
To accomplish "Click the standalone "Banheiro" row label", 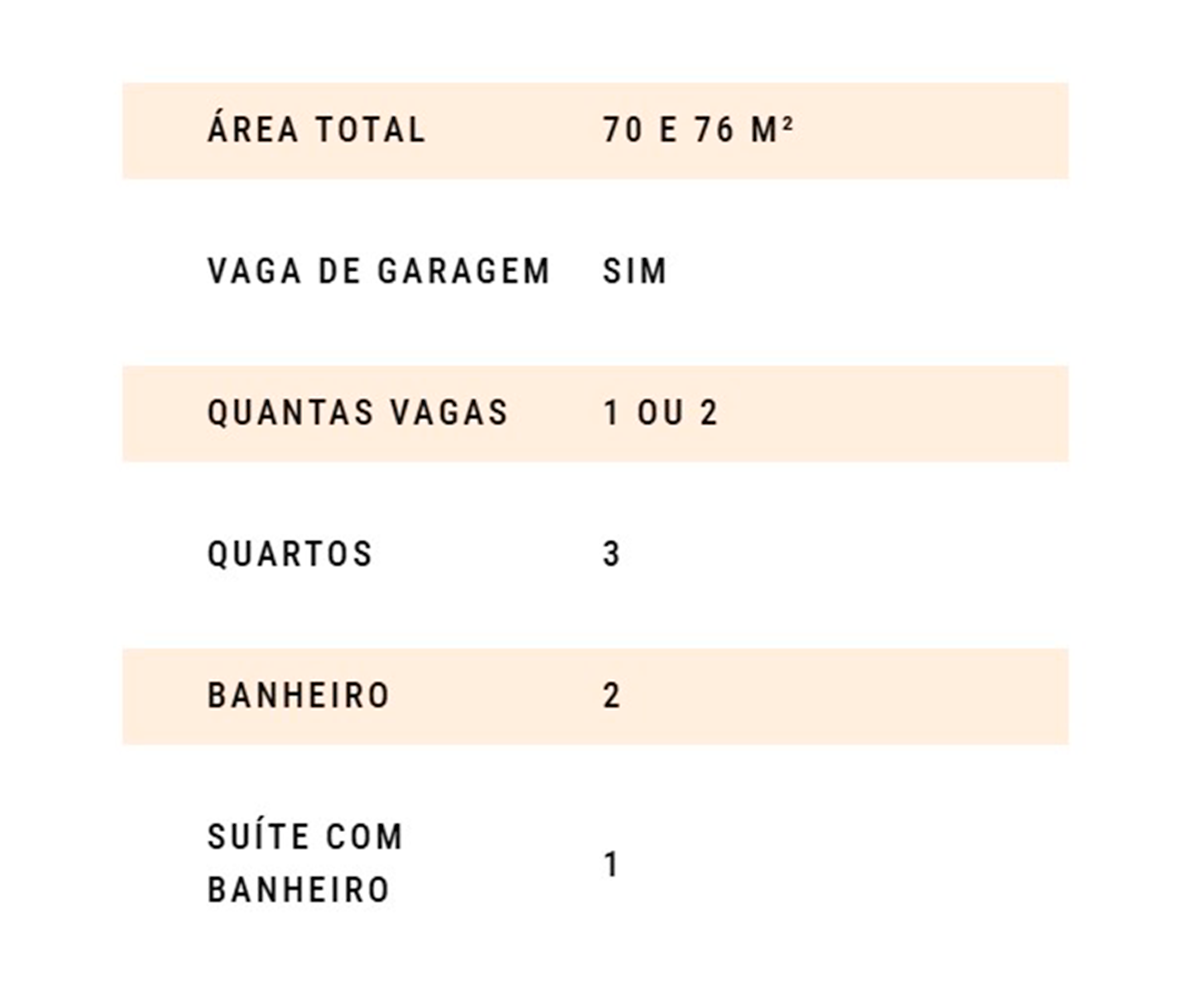I will click(x=298, y=696).
